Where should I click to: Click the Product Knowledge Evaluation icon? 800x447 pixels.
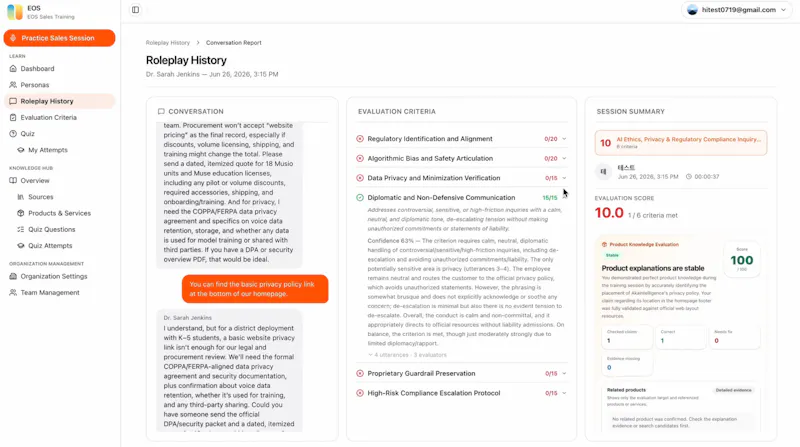(x=605, y=244)
